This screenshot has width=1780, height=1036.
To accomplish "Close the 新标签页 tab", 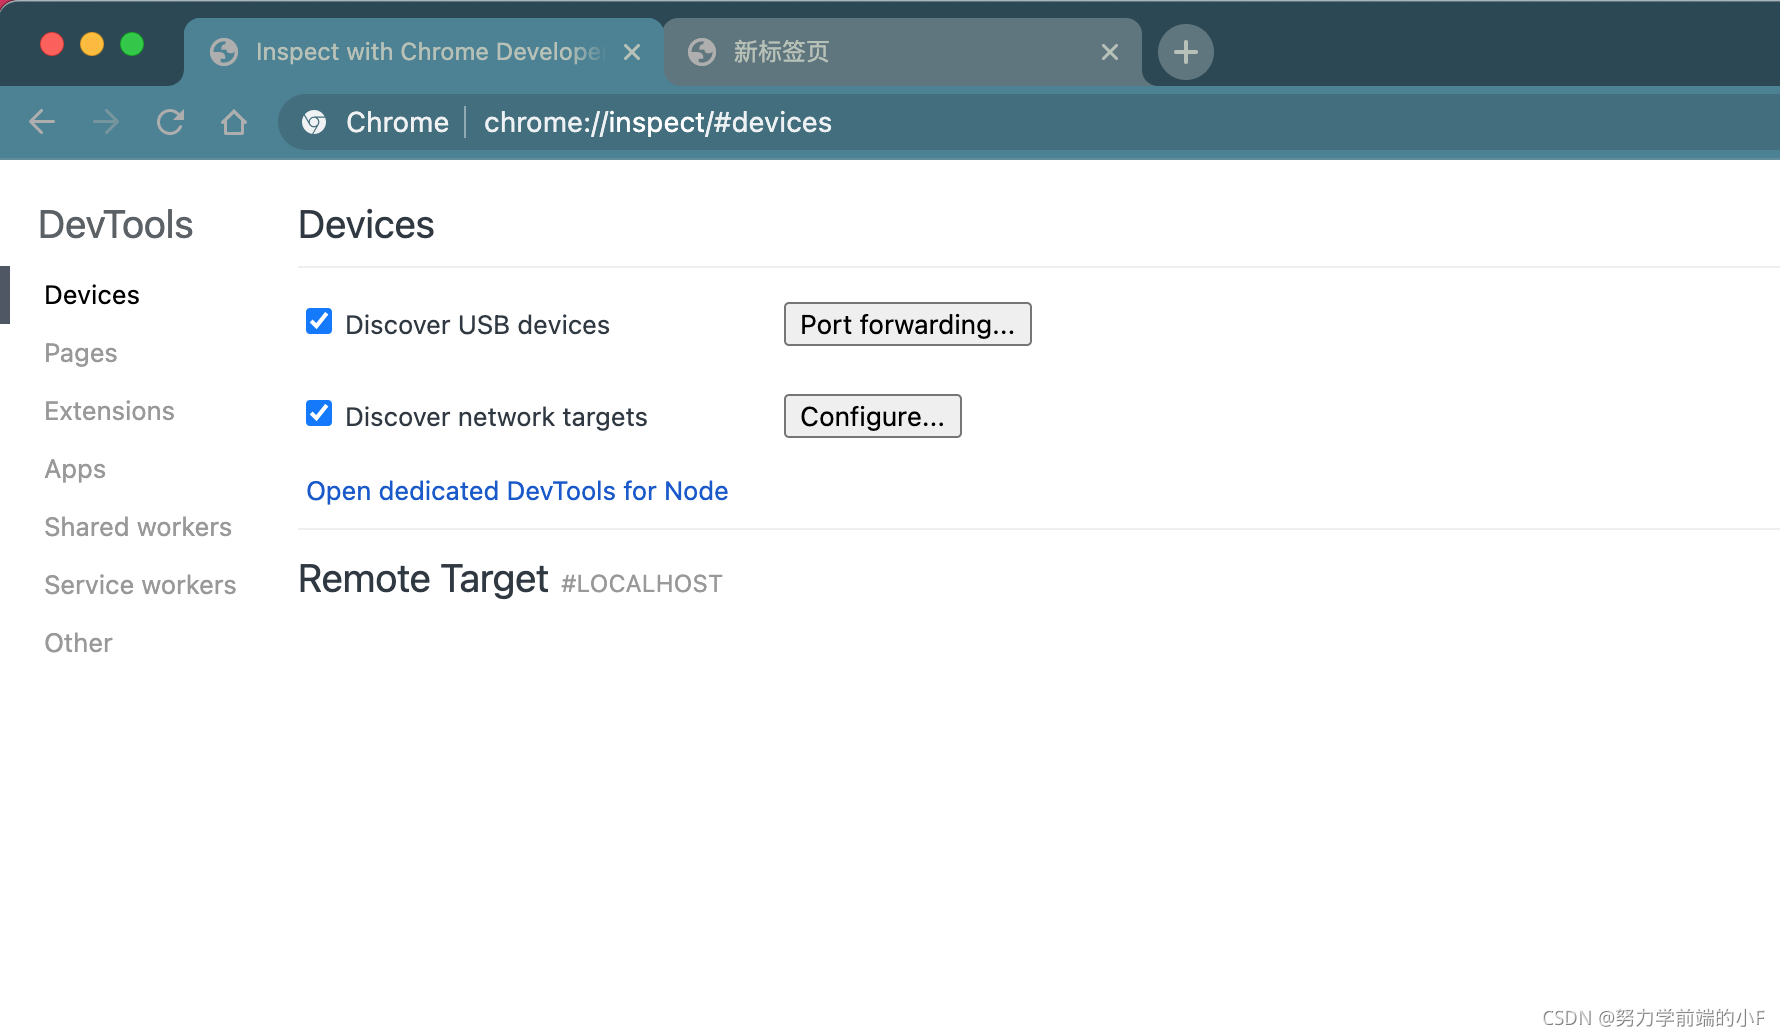I will (x=1110, y=52).
